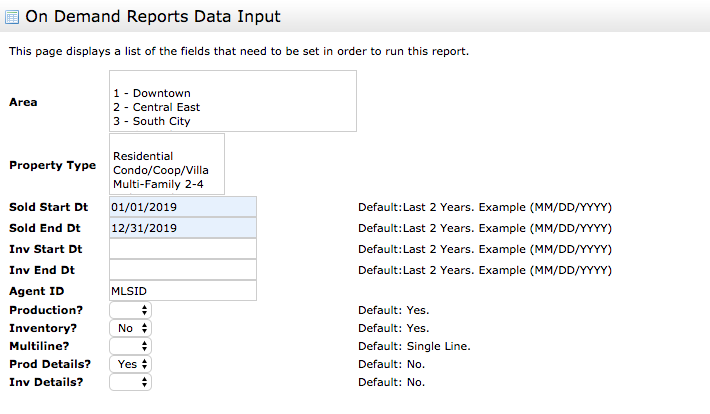The width and height of the screenshot is (710, 414).
Task: Click the date hint beside Sold Start Dt
Action: click(x=485, y=207)
